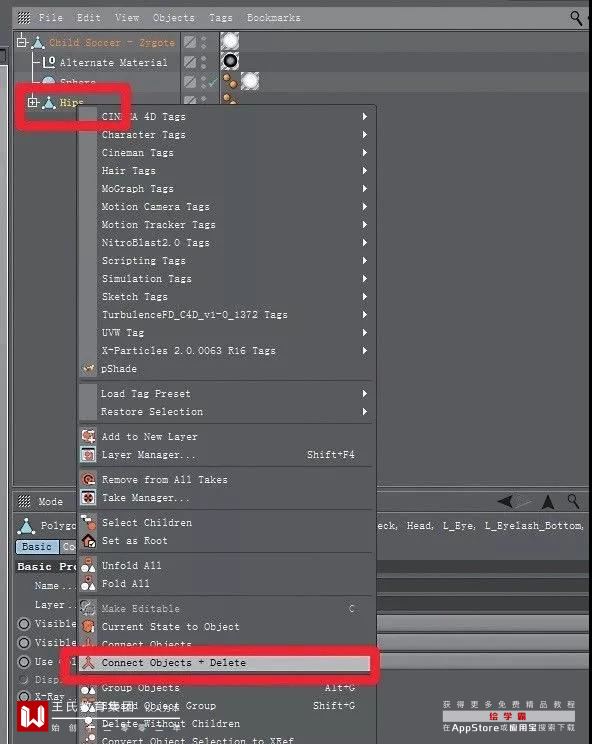
Task: Click the Unfold All icon
Action: click(88, 565)
